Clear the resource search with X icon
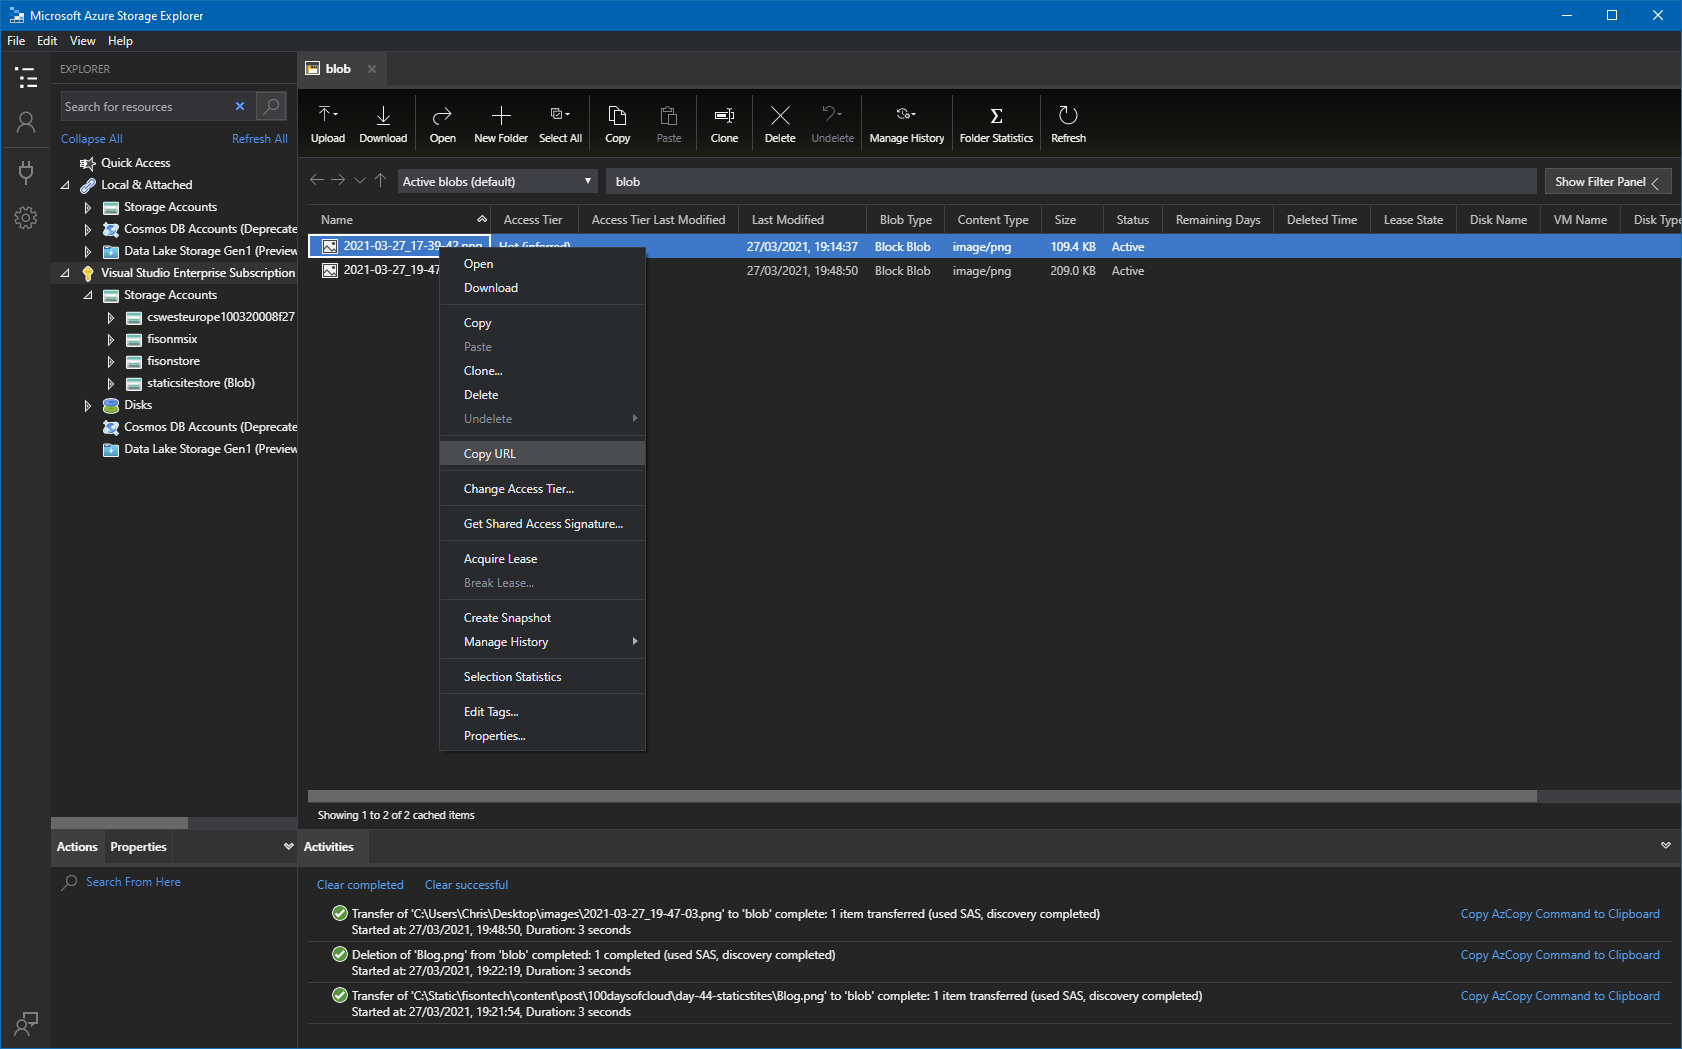 coord(240,106)
